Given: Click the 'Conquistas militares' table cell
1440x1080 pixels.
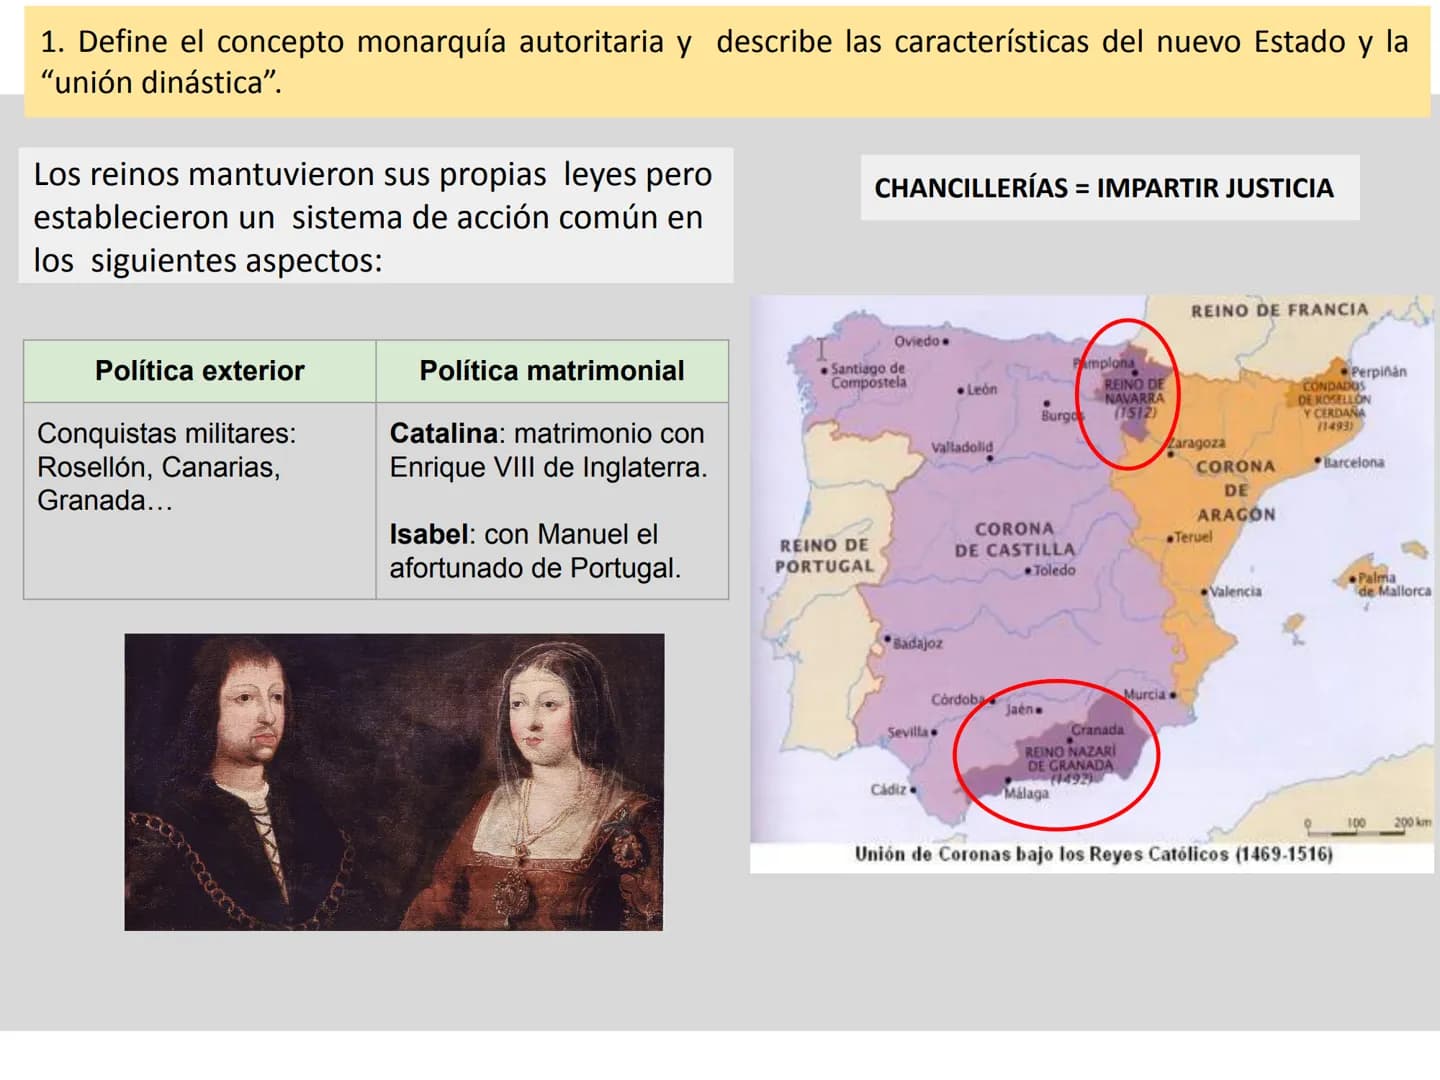Looking at the screenshot, I should click(x=200, y=501).
